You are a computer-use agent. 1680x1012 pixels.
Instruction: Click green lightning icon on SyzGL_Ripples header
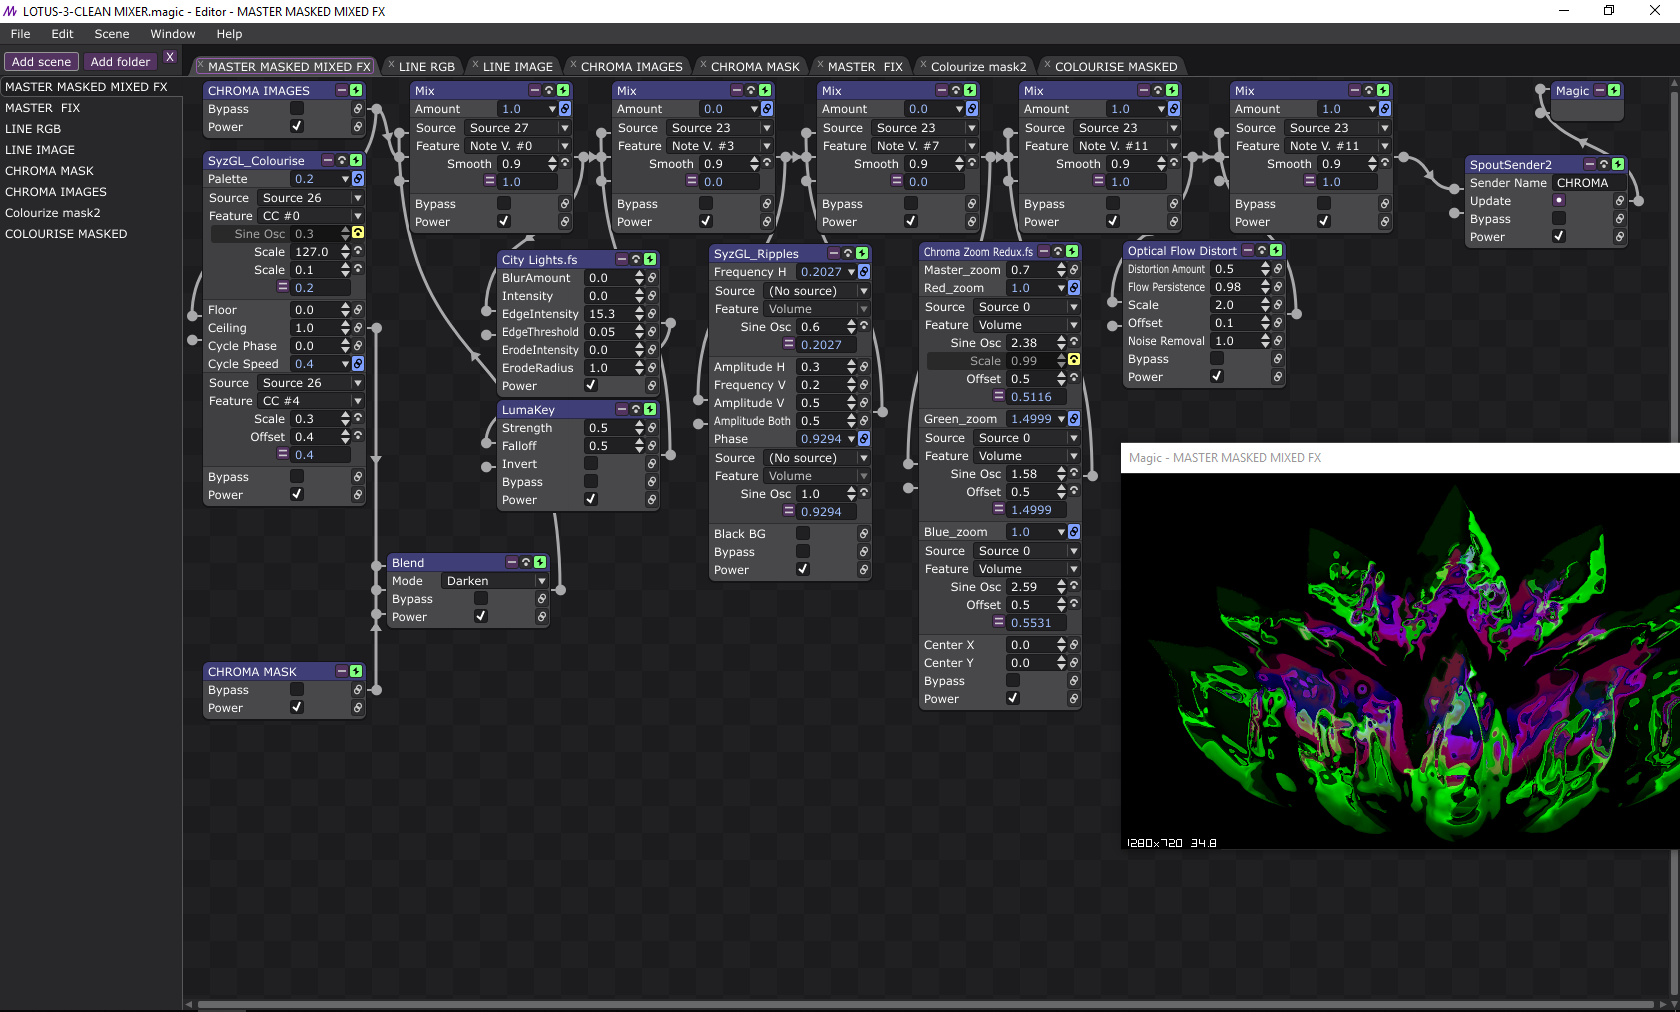[862, 253]
